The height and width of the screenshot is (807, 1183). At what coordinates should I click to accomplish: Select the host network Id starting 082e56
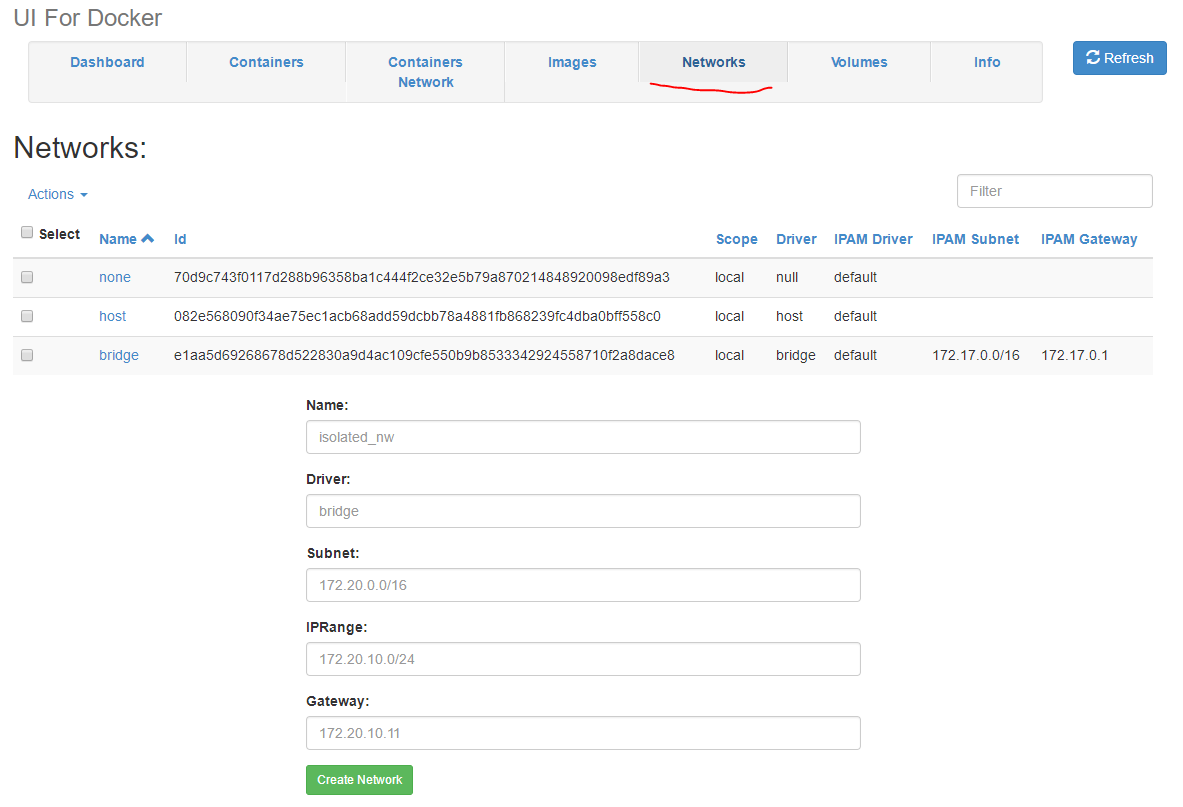click(x=417, y=317)
